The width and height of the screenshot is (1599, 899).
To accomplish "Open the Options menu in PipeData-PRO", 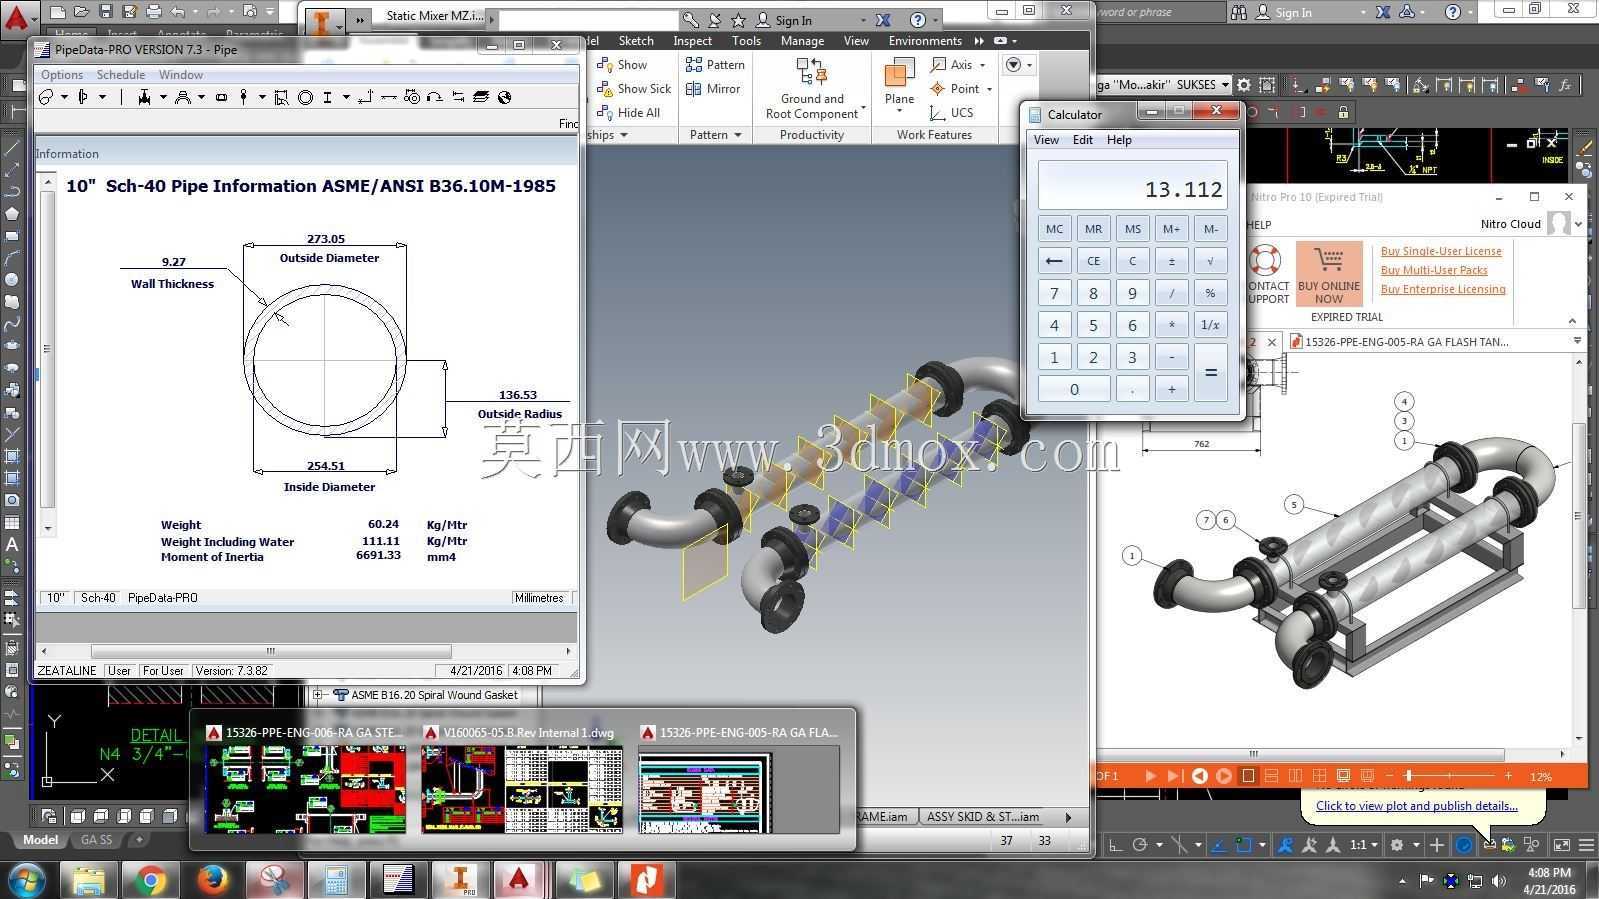I will (x=62, y=75).
